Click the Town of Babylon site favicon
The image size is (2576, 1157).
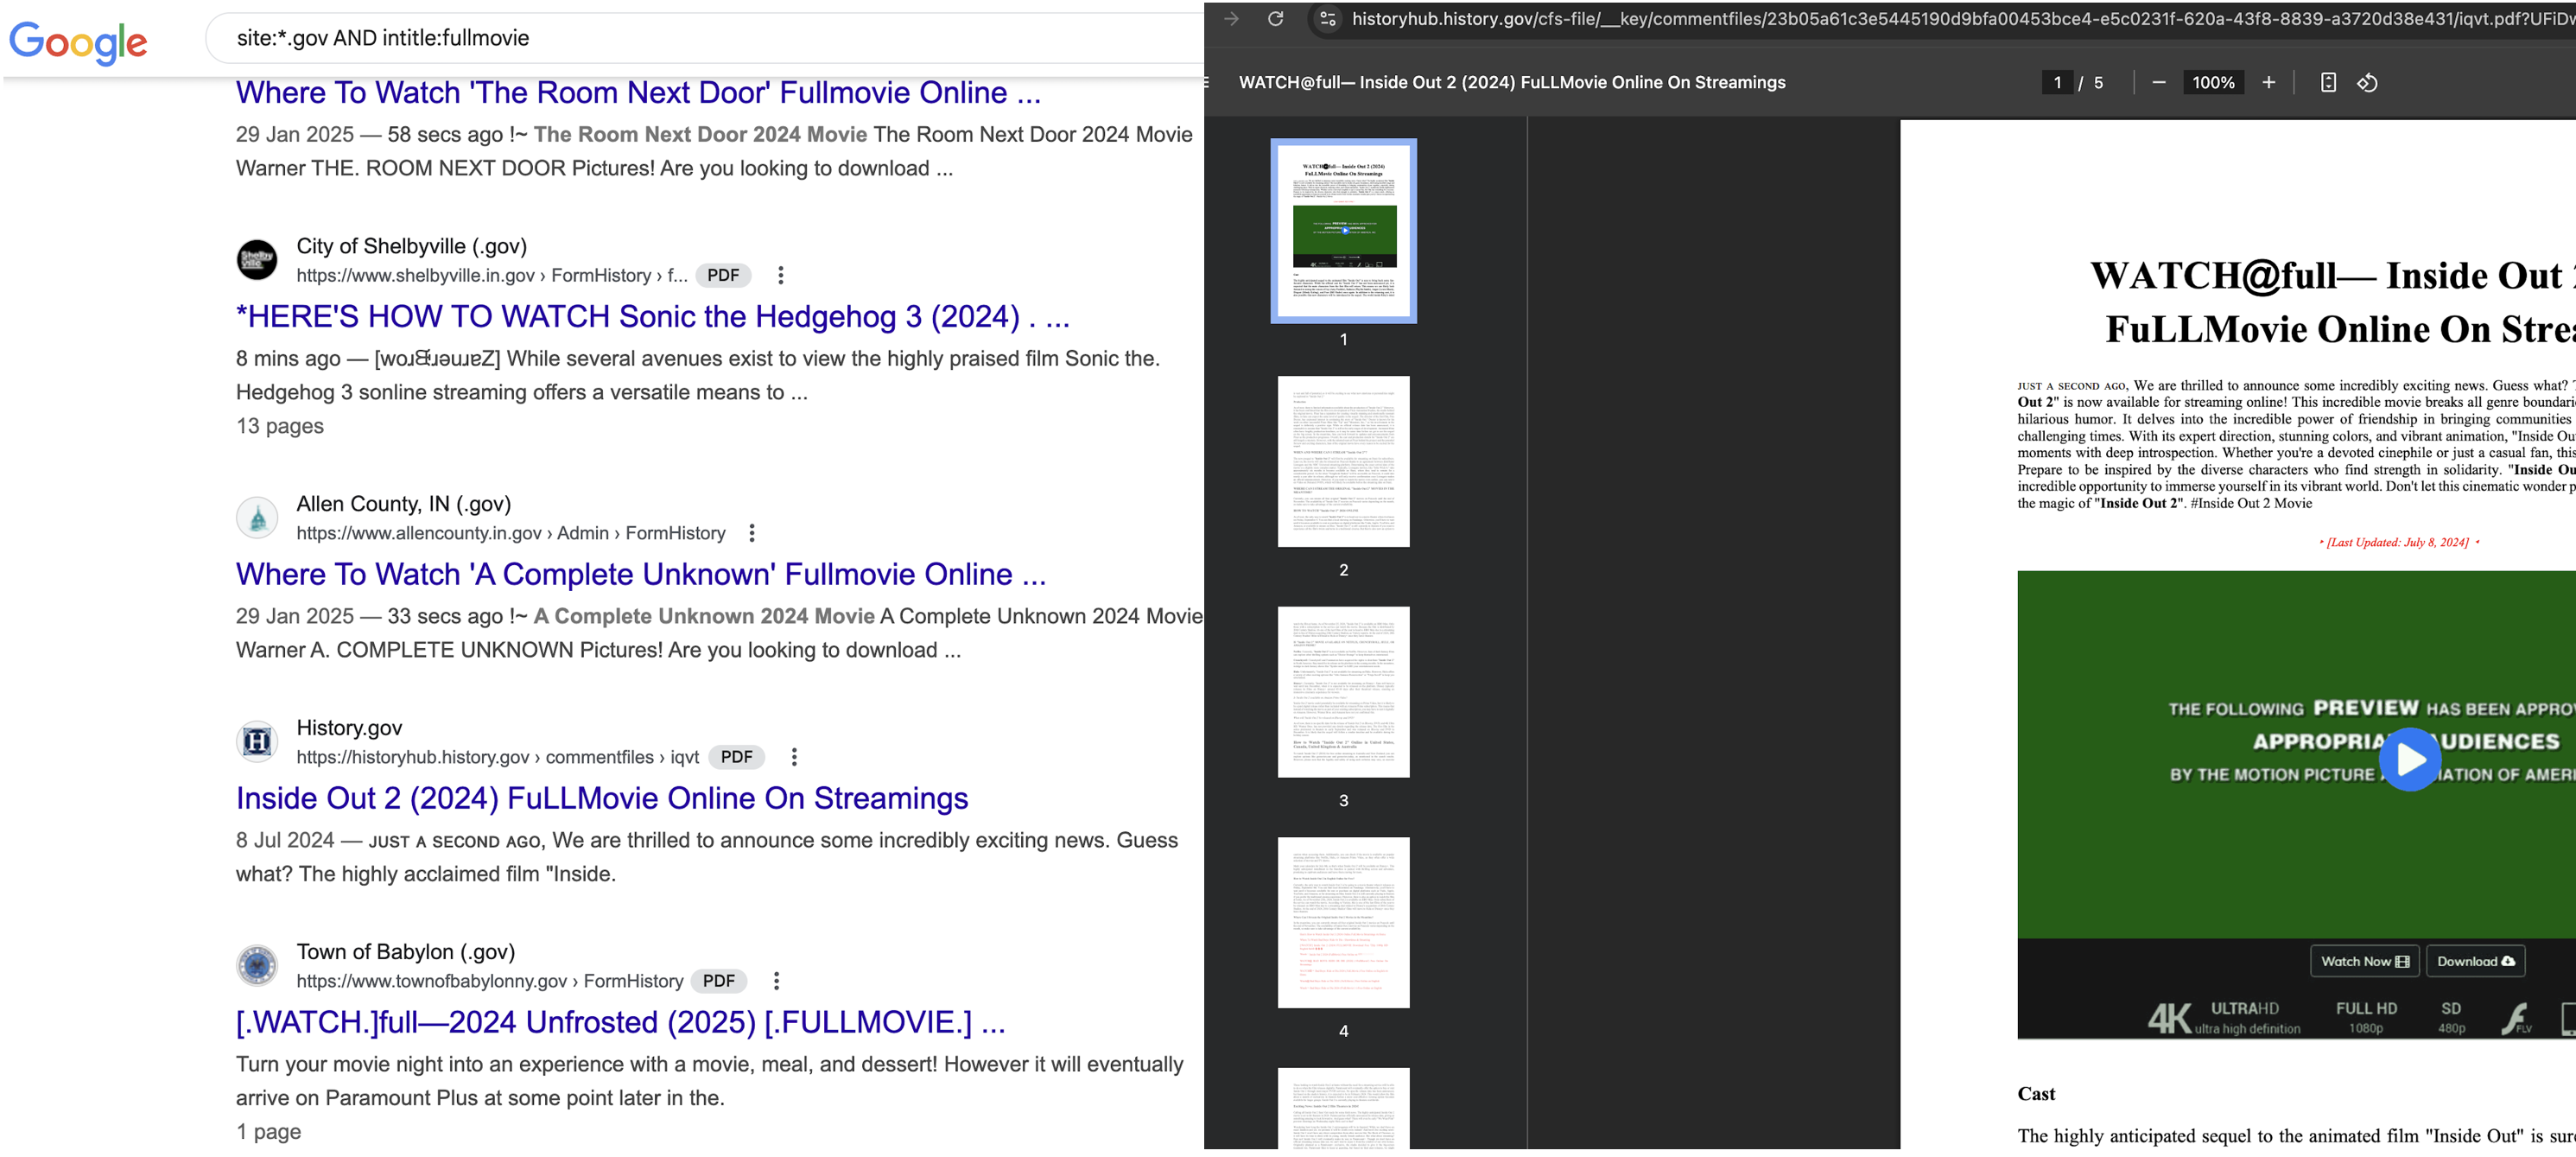(x=257, y=966)
